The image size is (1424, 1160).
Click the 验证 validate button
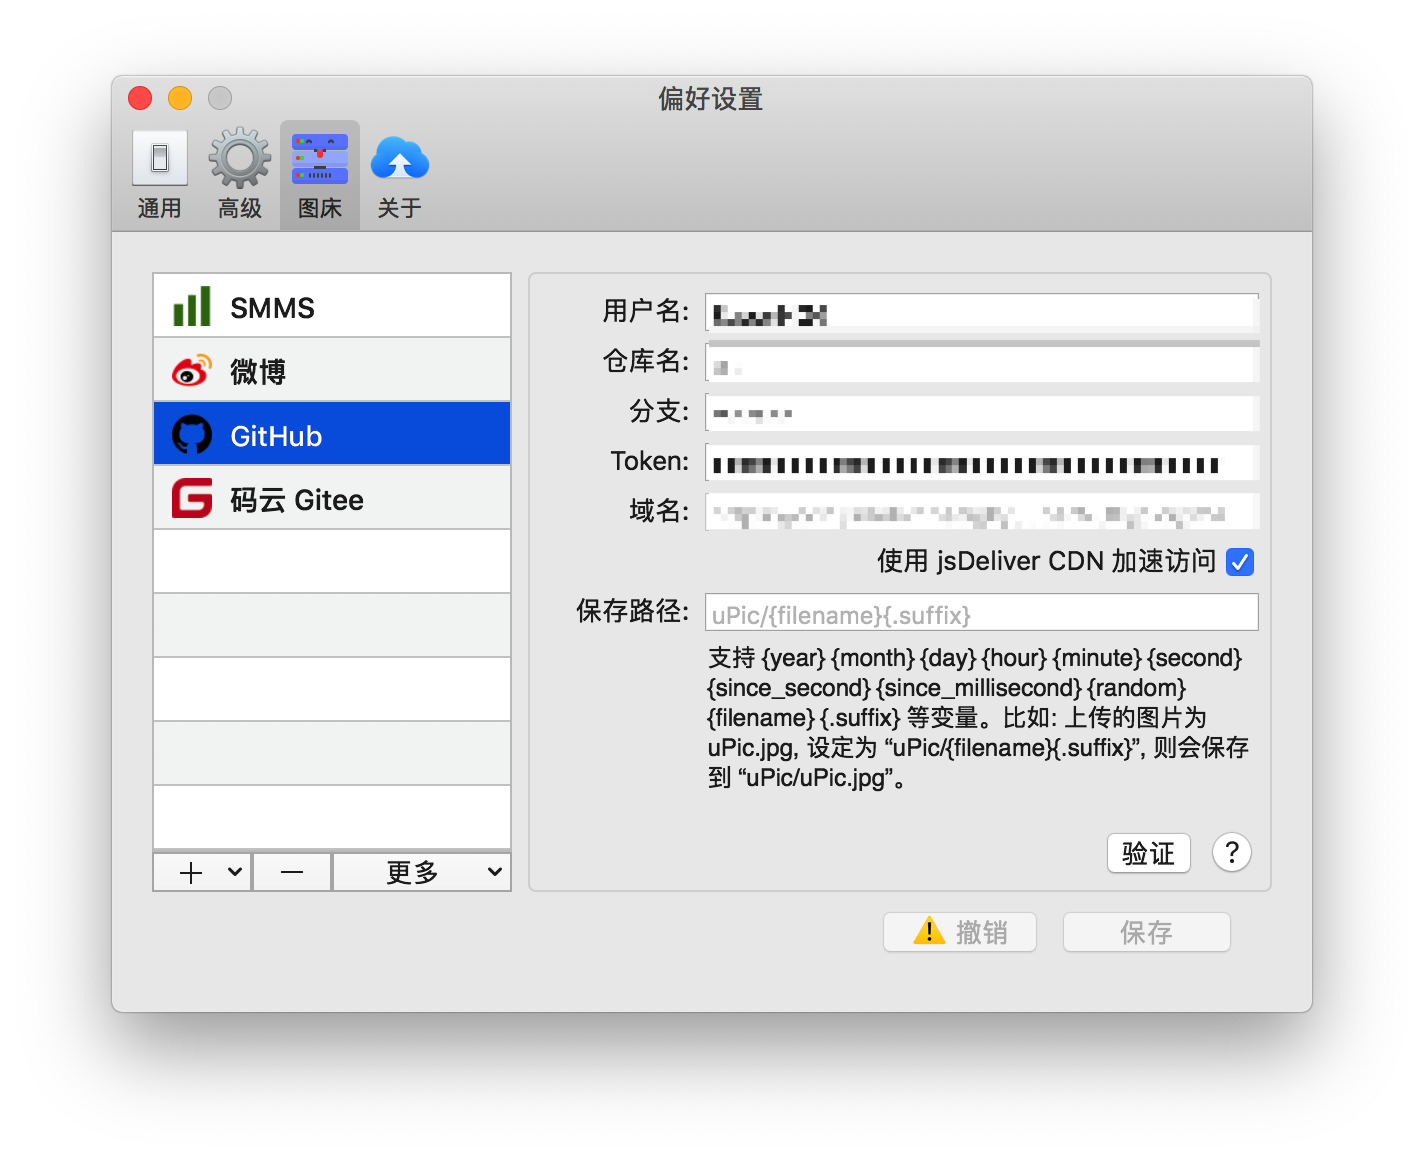(1149, 853)
